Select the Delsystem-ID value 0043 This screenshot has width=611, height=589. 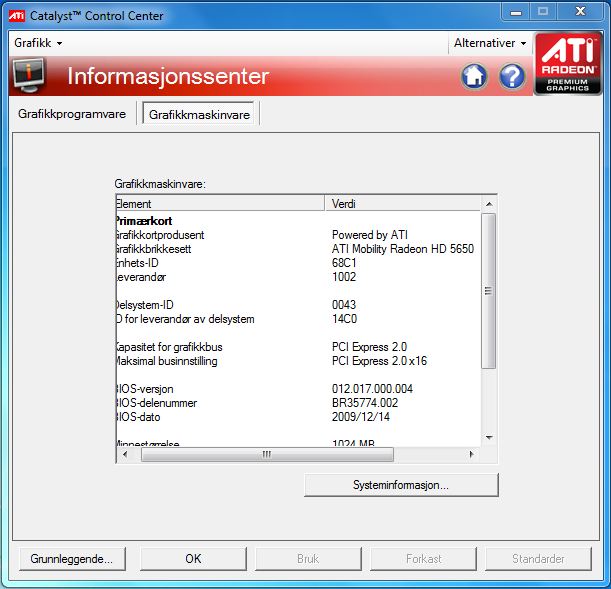[x=344, y=305]
